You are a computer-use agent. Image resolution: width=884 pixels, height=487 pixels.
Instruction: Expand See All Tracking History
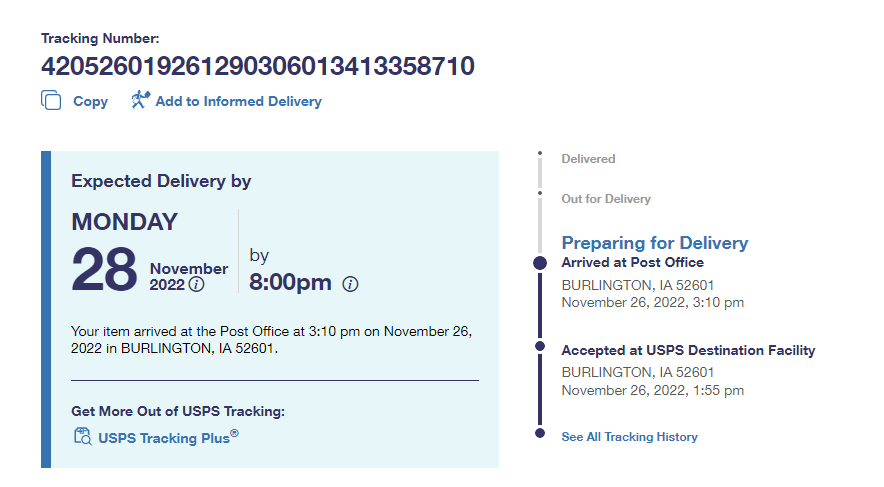click(629, 437)
